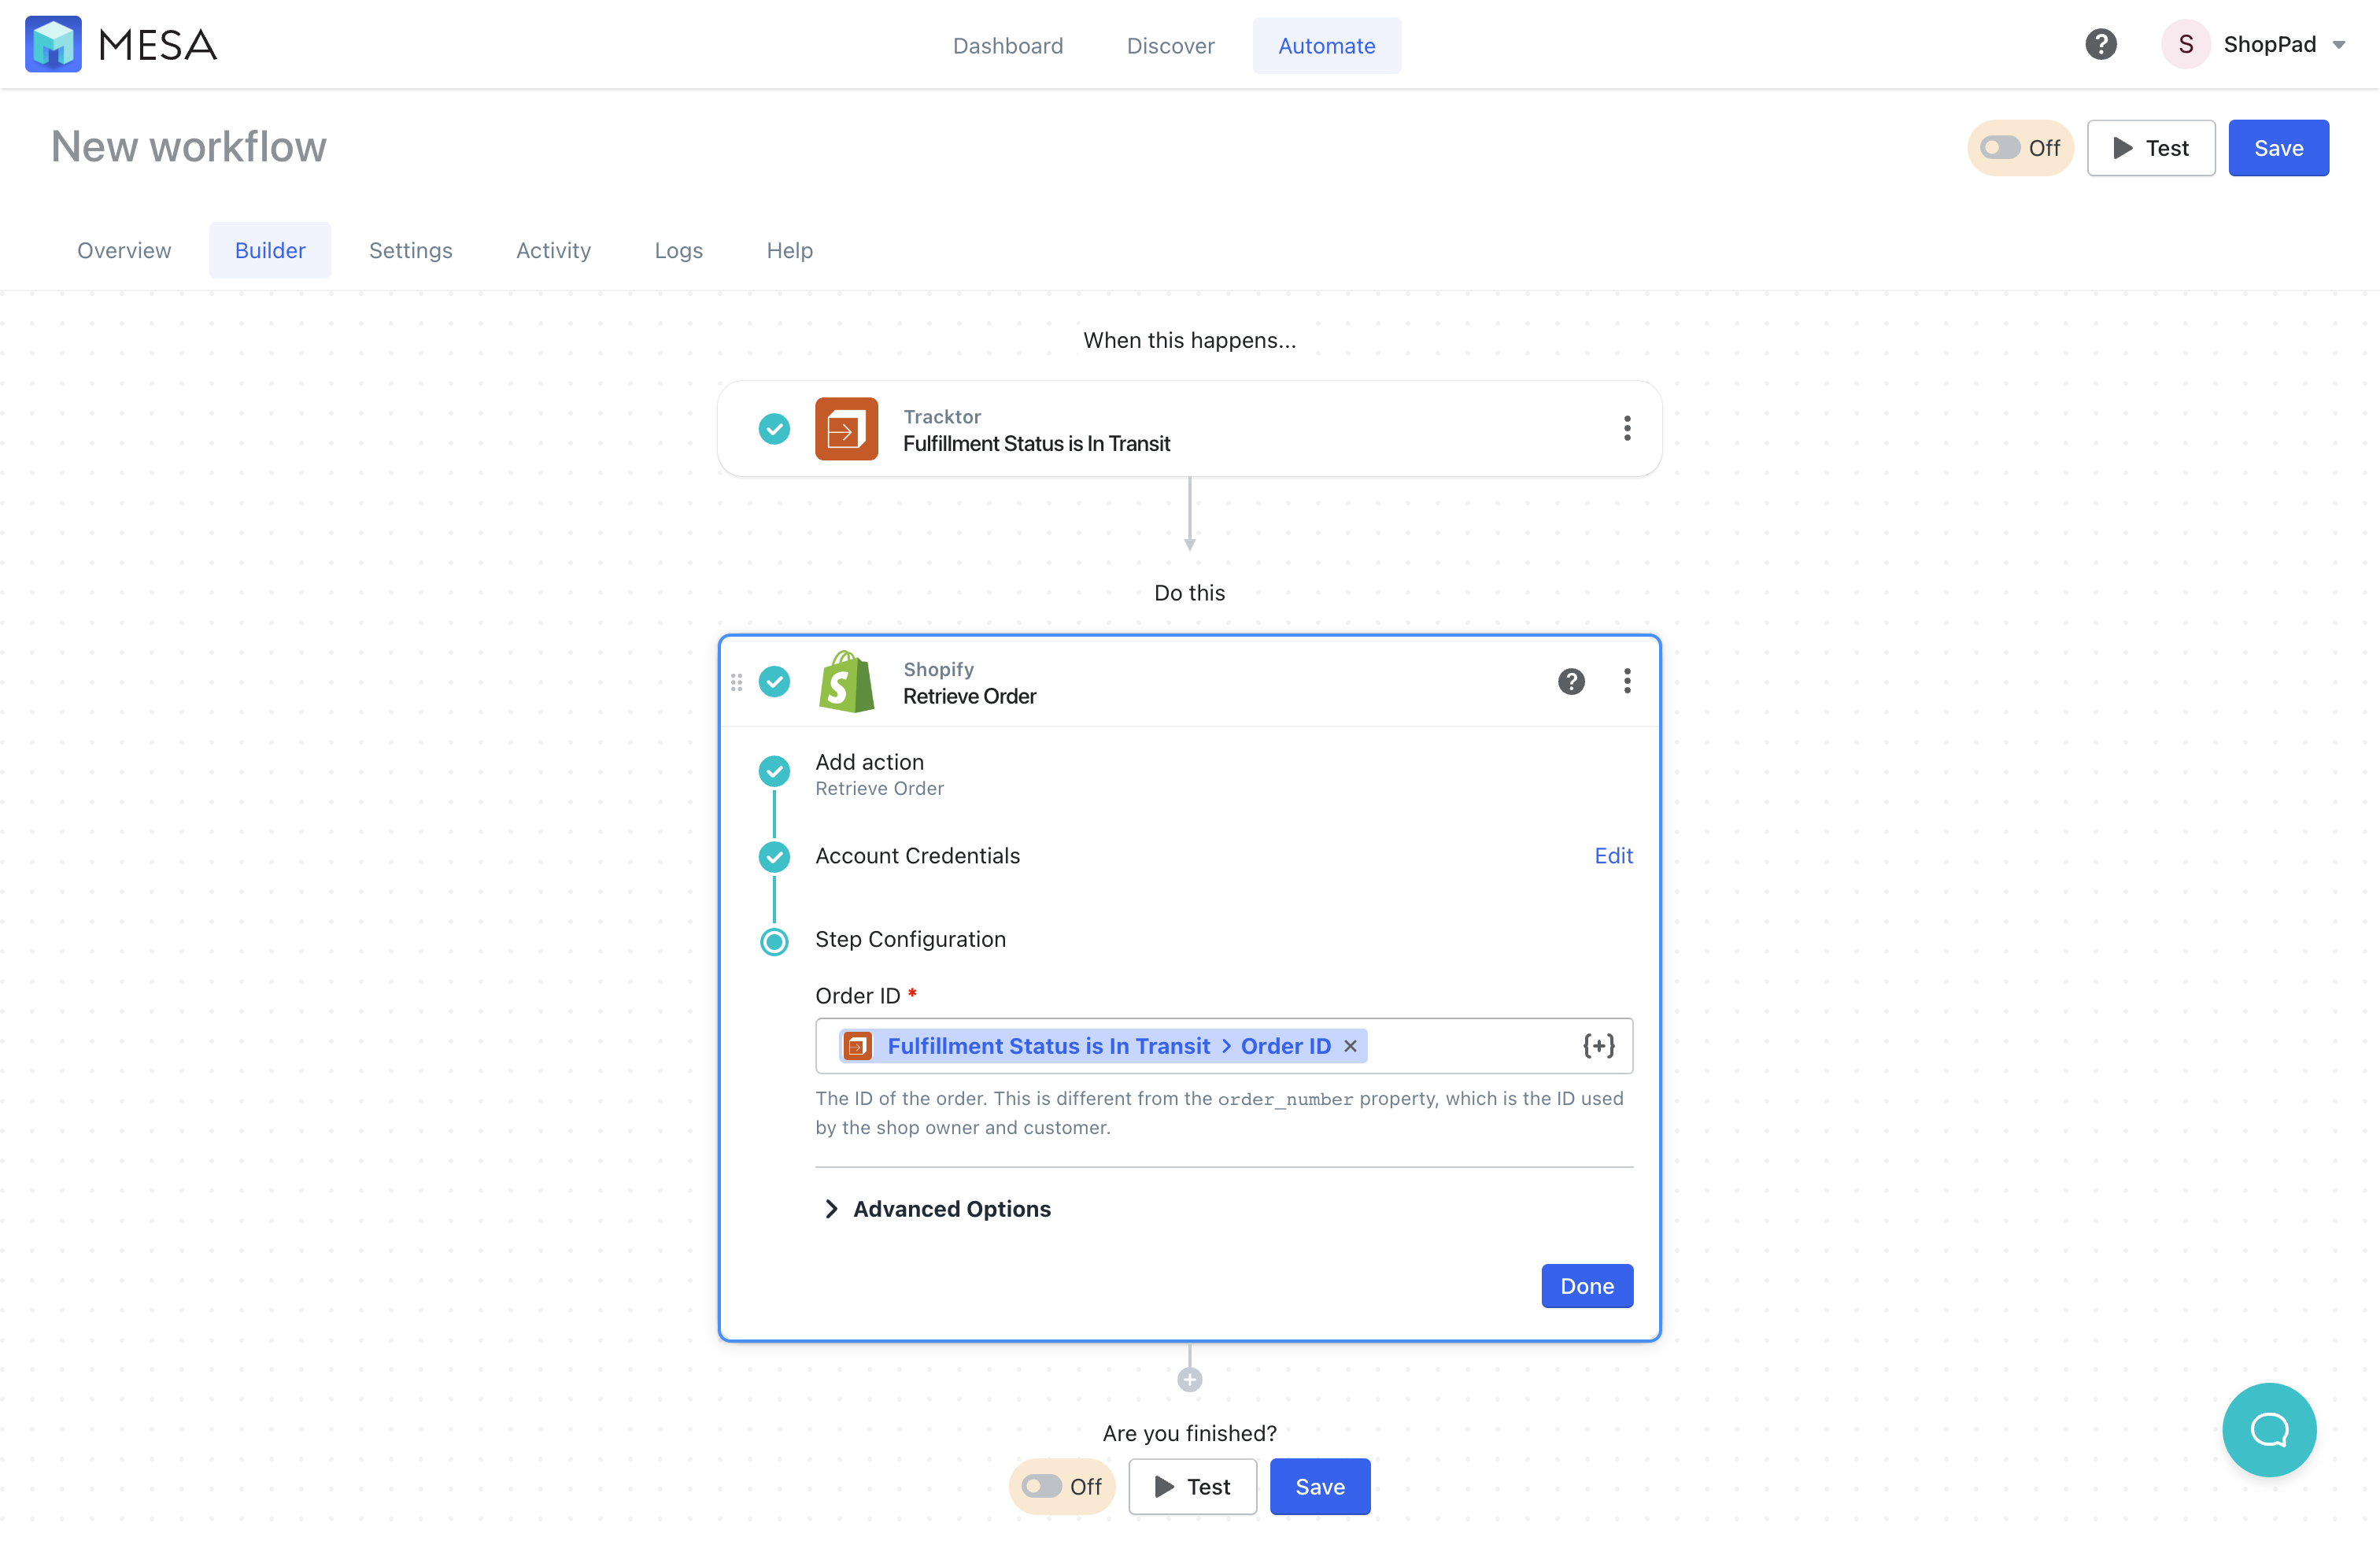
Task: Click the Tracktor app icon
Action: click(x=846, y=429)
